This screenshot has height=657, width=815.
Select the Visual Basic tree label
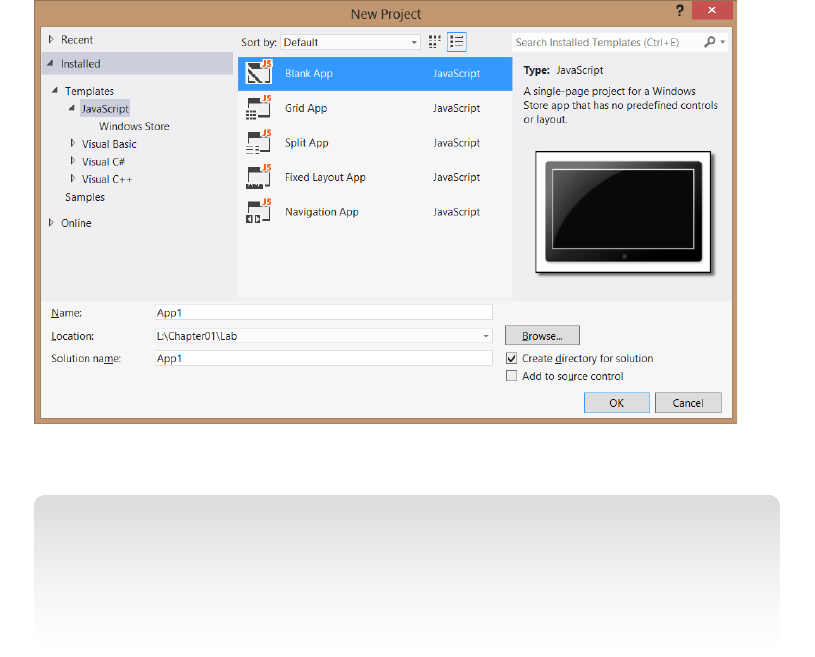point(109,144)
